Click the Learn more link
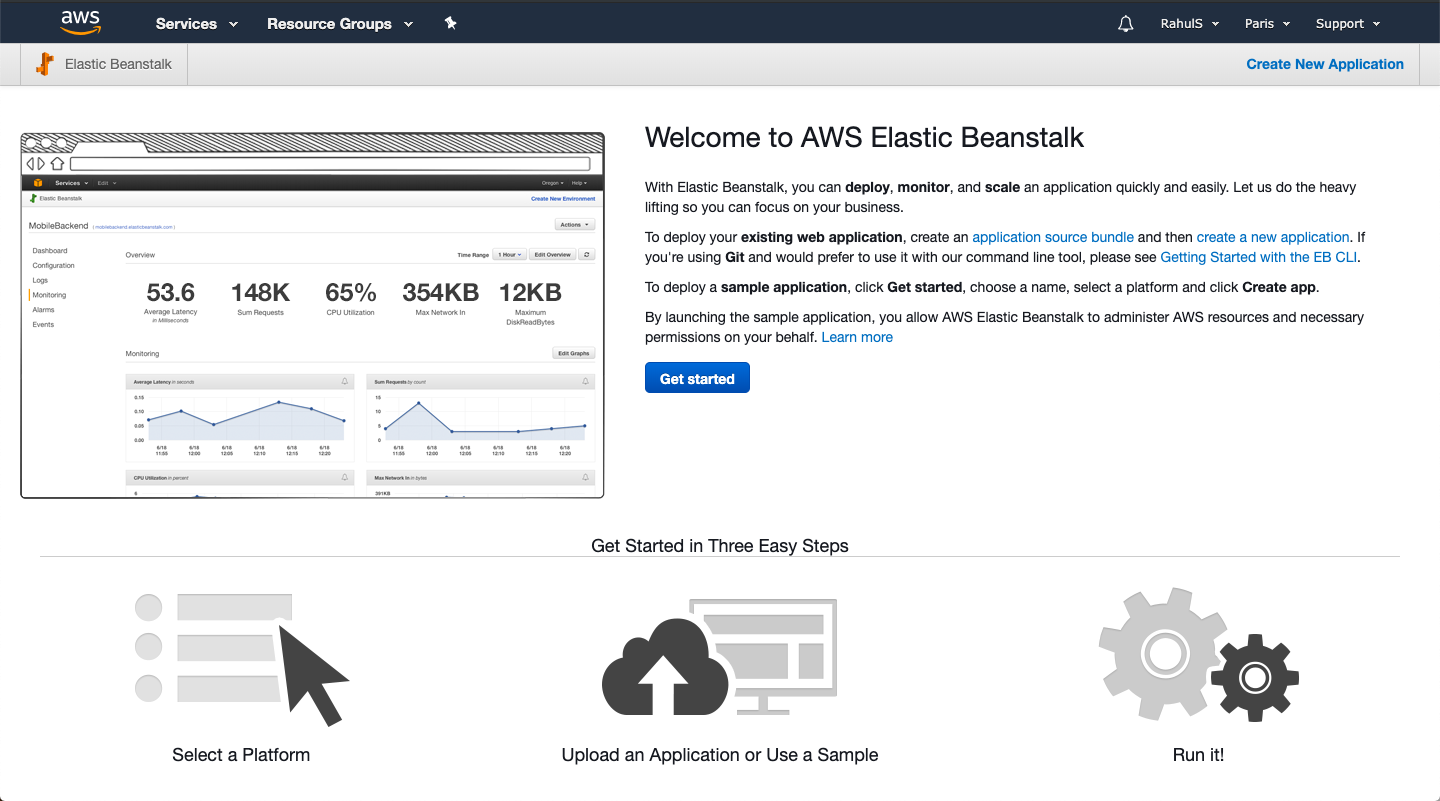This screenshot has width=1440, height=801. click(857, 337)
